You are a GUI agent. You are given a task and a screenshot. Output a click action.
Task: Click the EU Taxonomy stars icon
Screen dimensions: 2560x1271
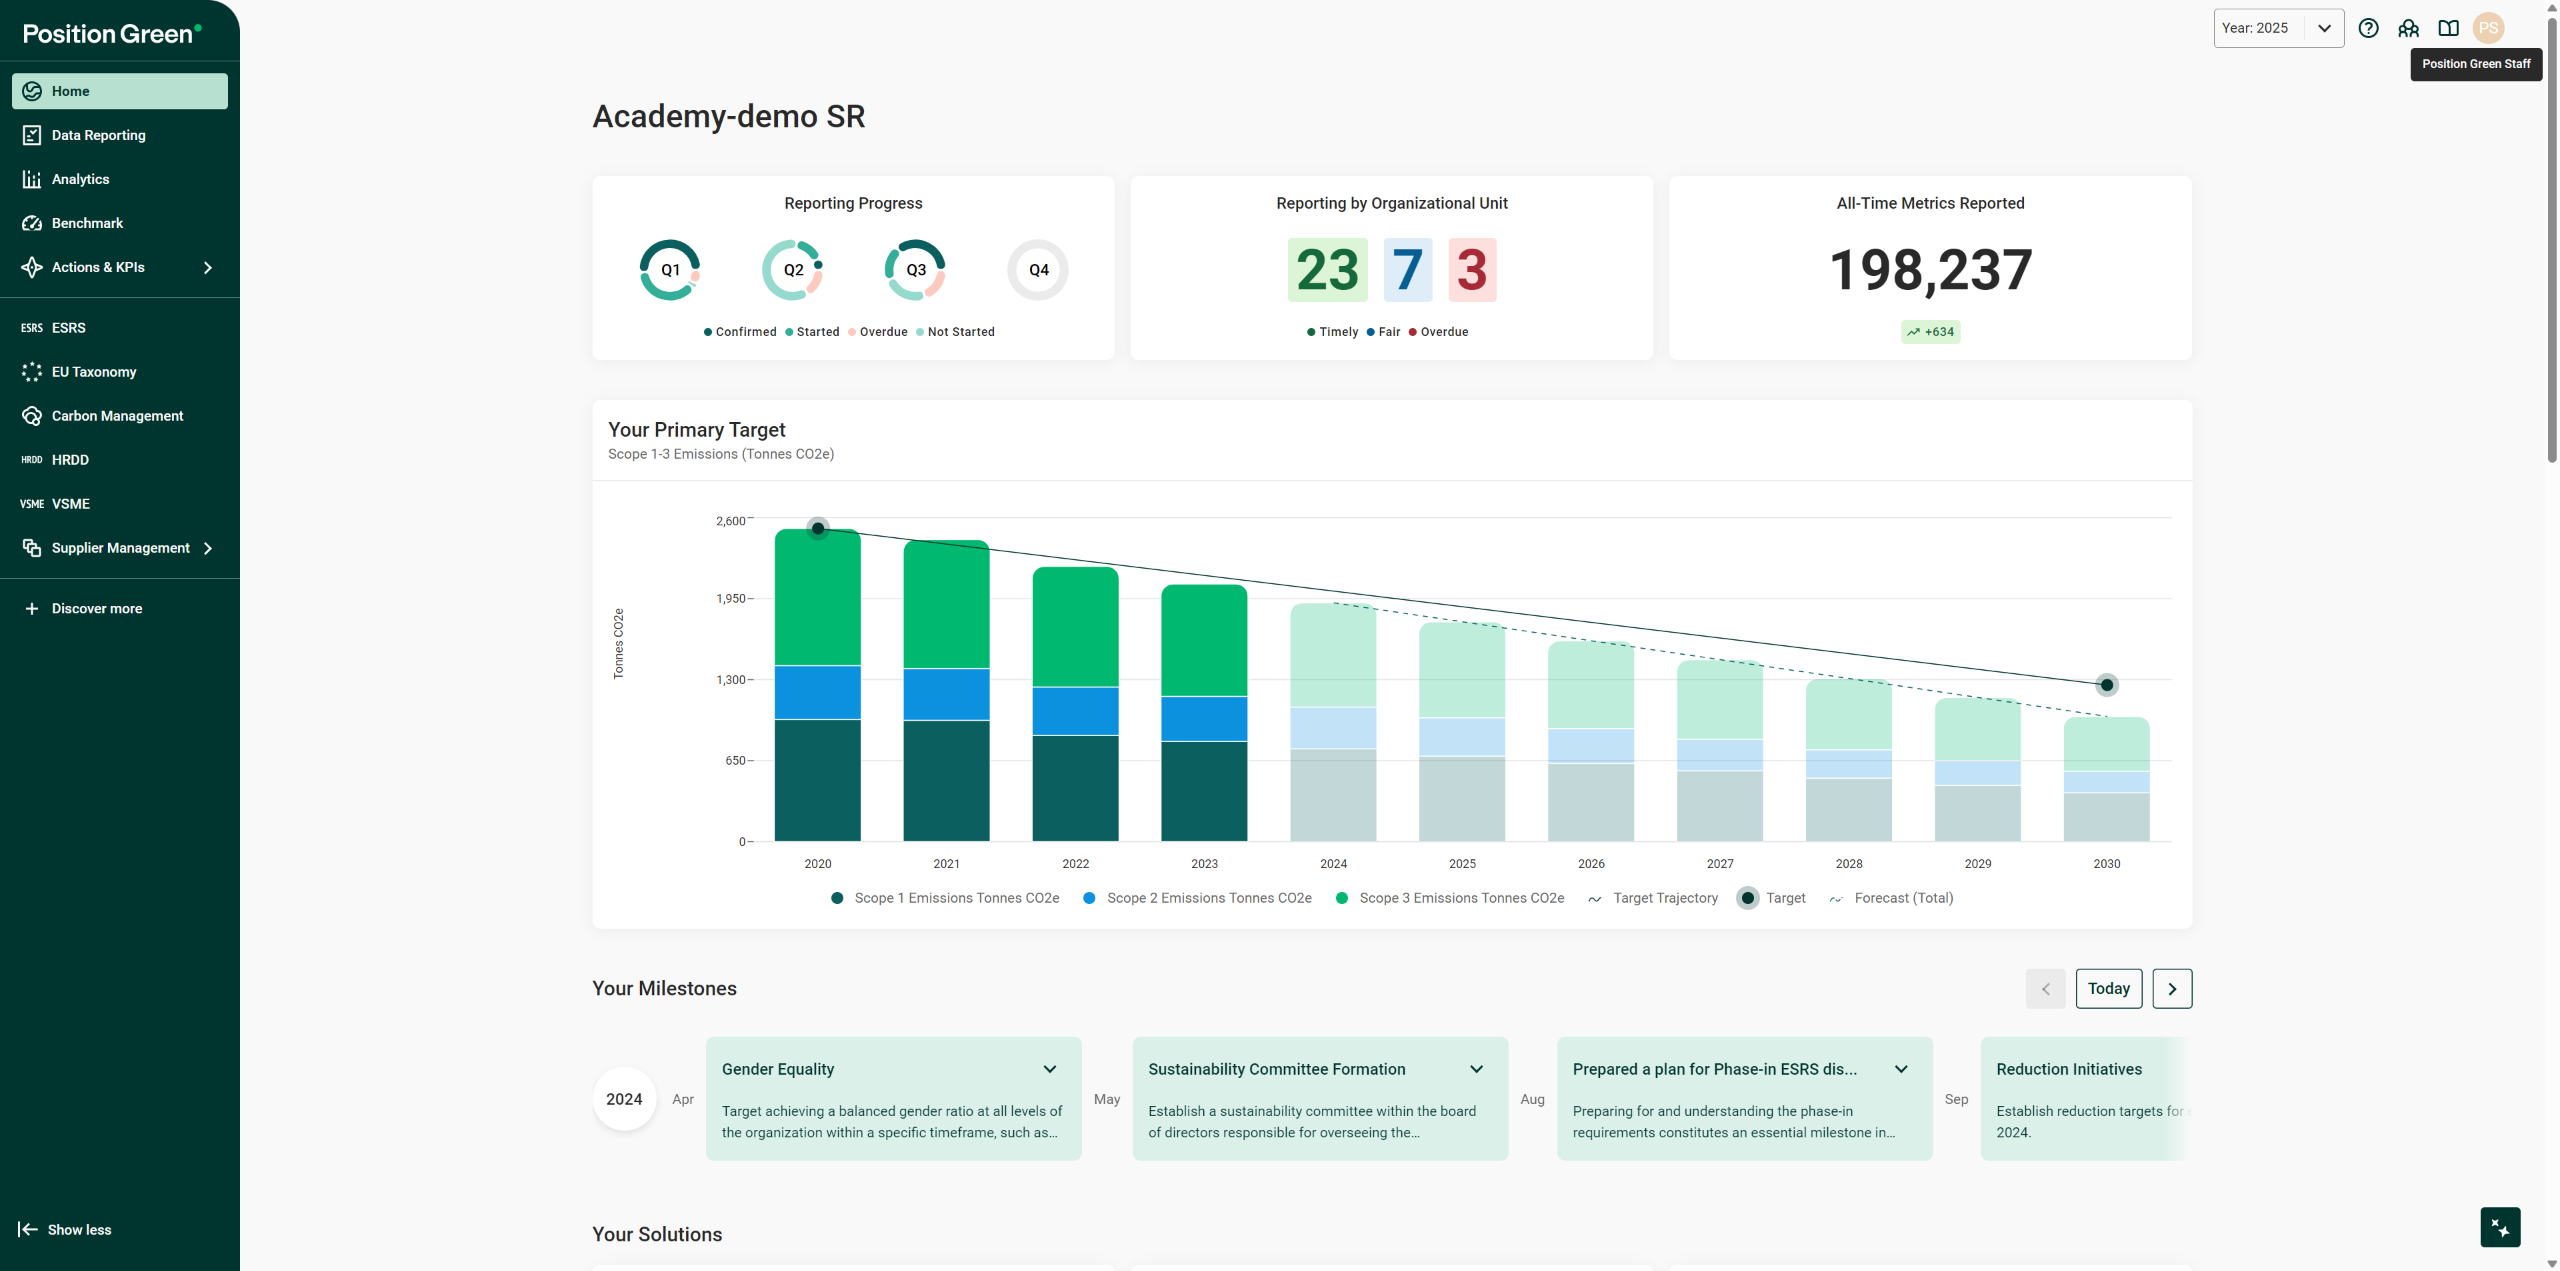coord(32,372)
